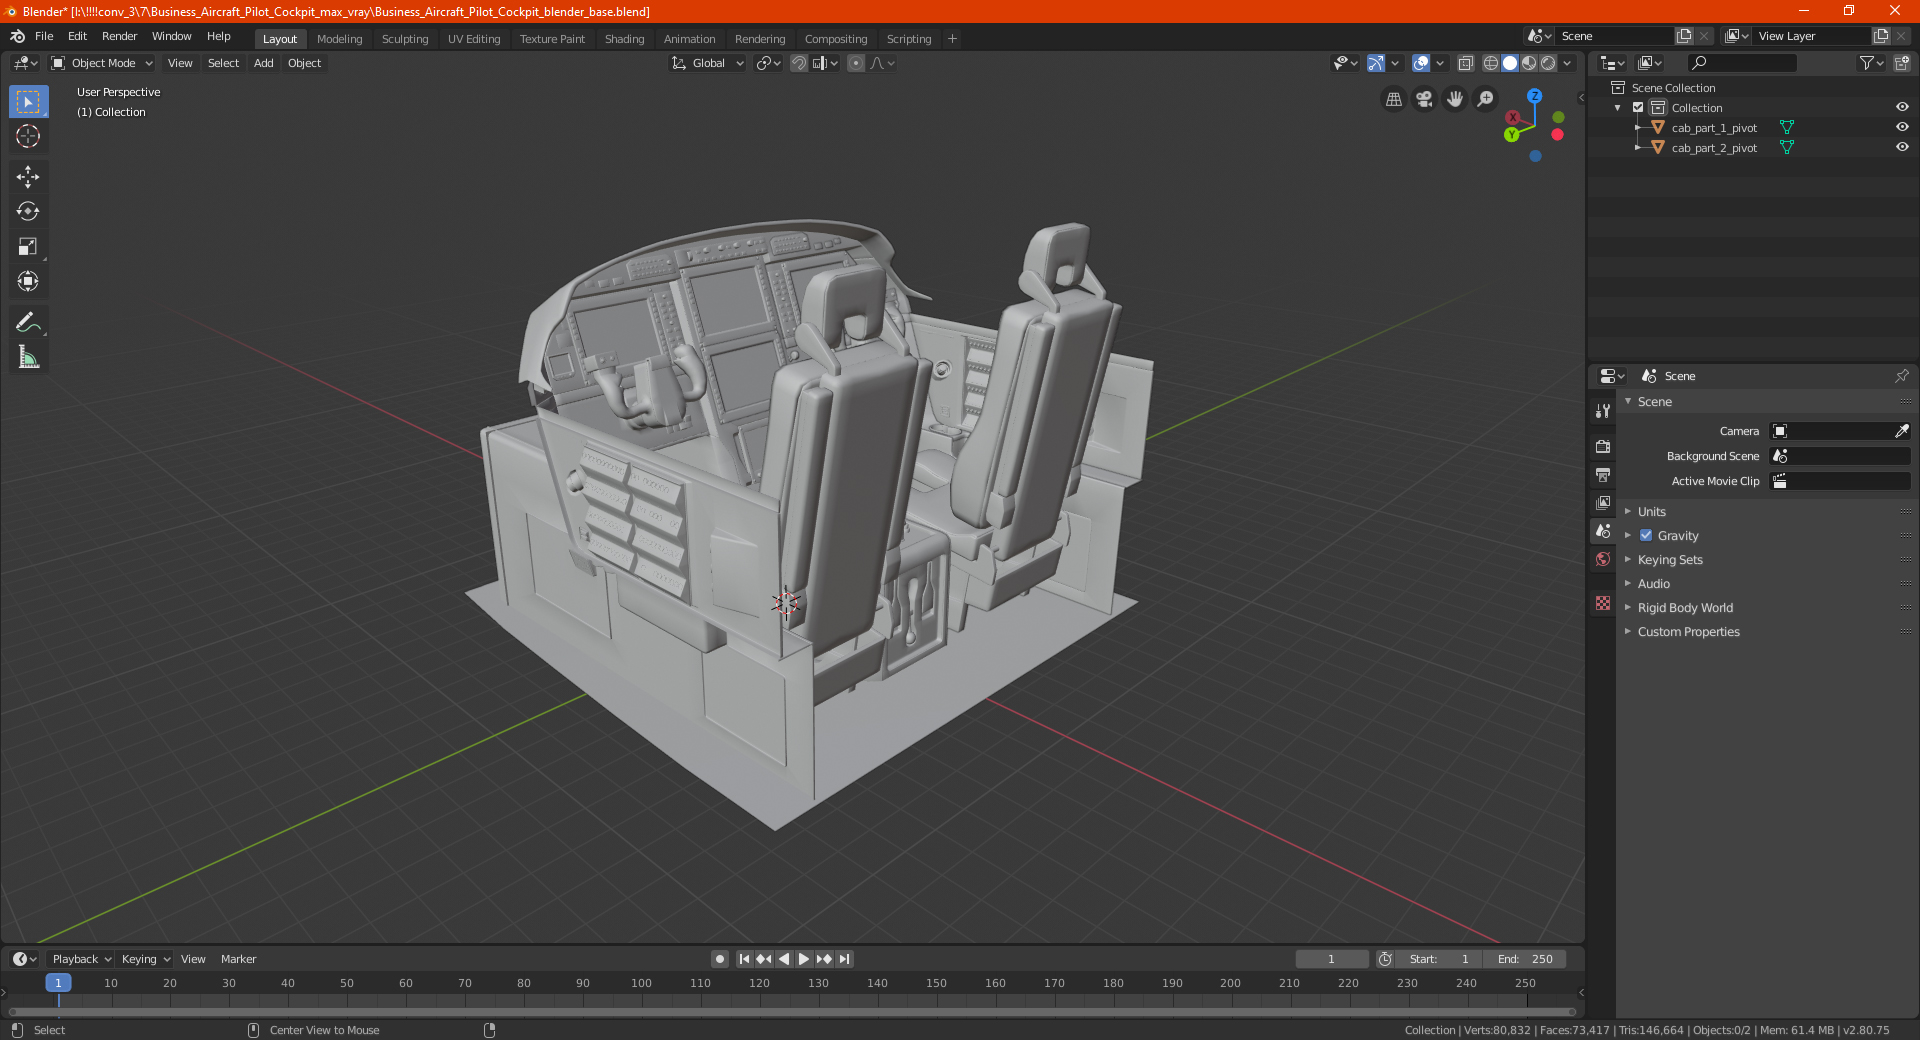
Task: Switch to the Modeling workspace tab
Action: click(x=339, y=39)
